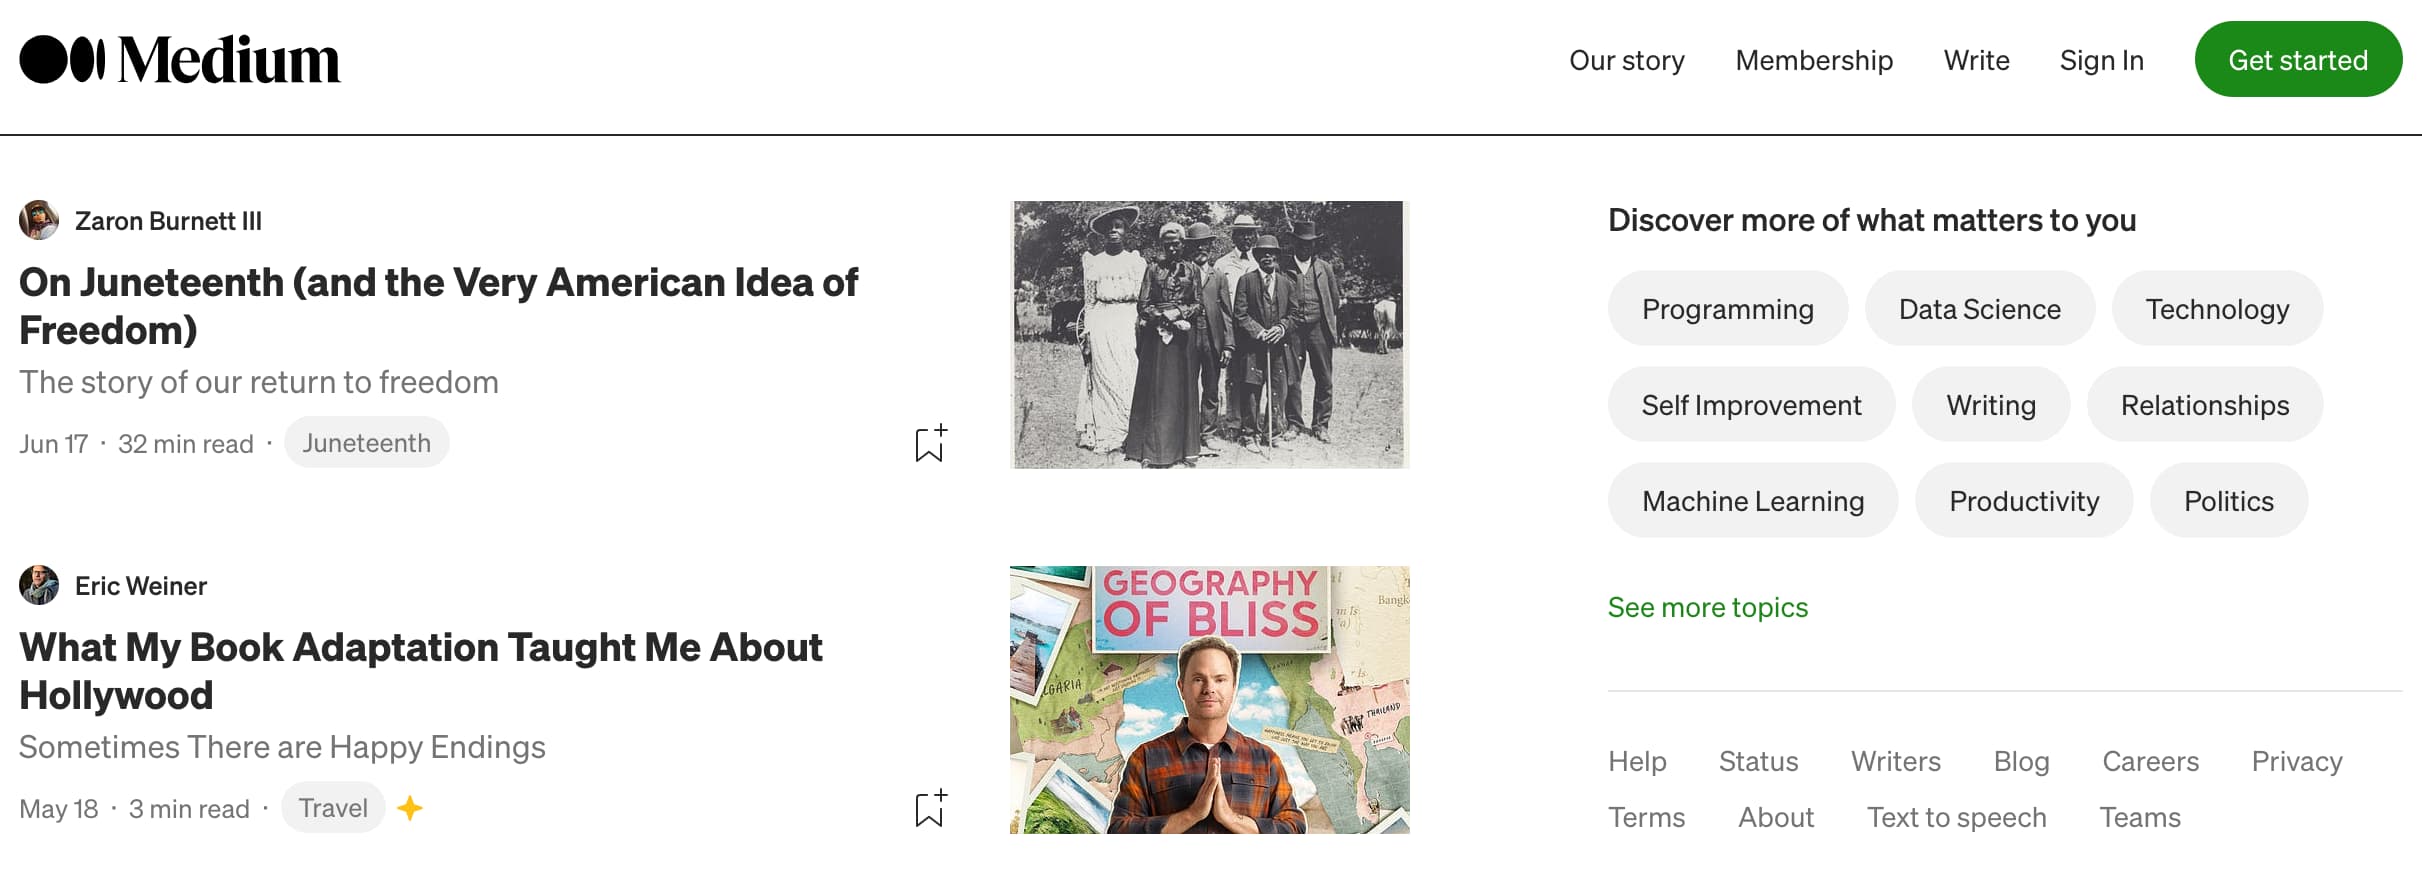Open the Travel tag

click(x=333, y=808)
